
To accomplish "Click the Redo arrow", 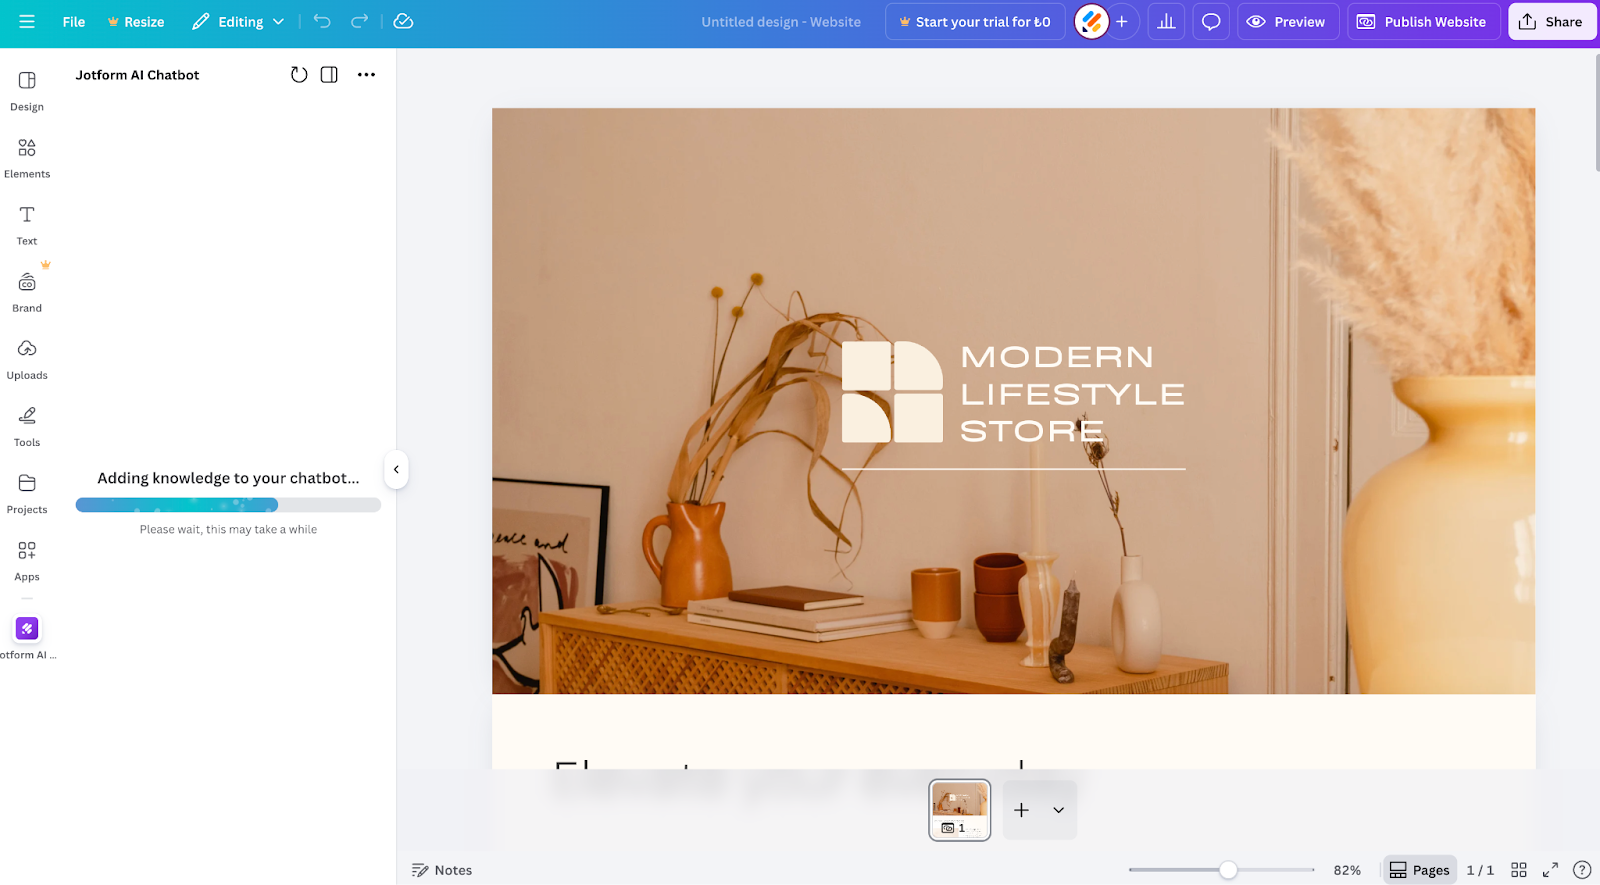I will [x=360, y=21].
